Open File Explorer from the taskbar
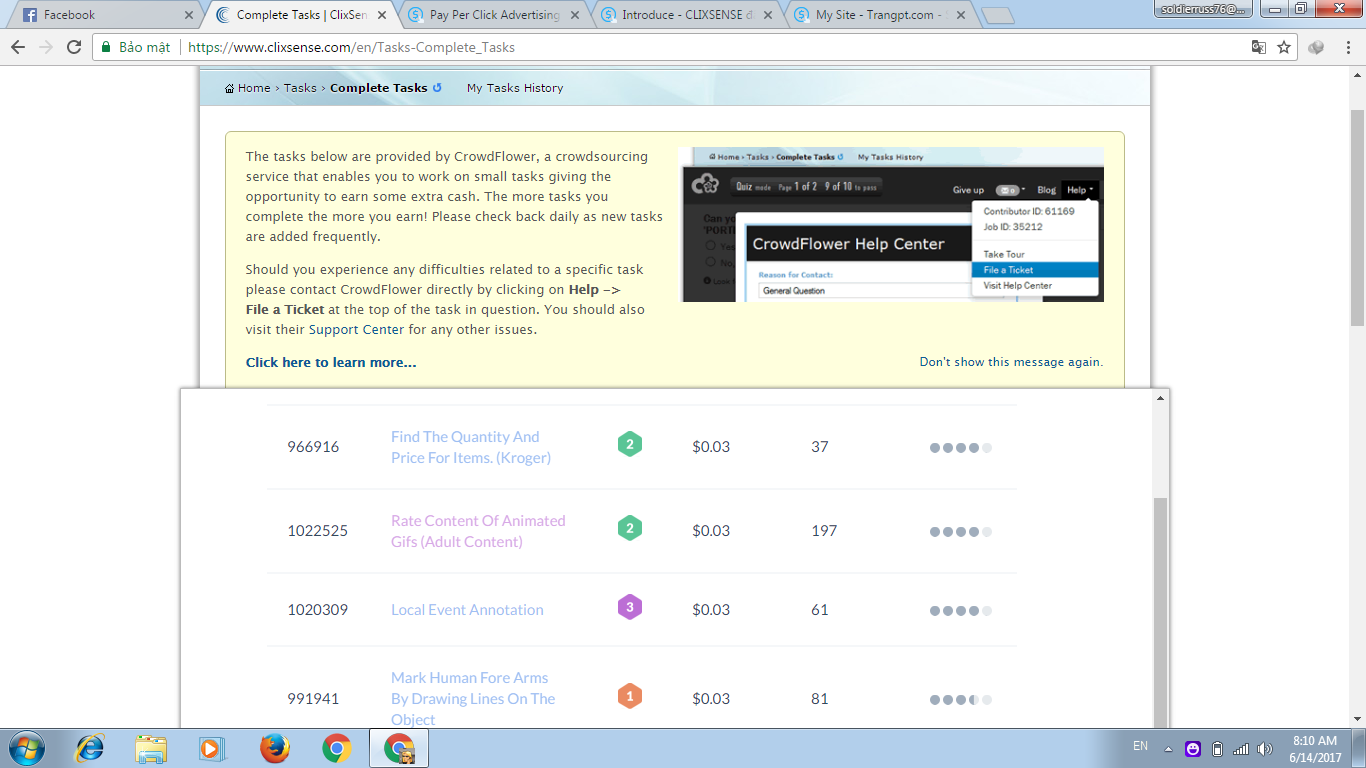The image size is (1366, 768). [152, 748]
